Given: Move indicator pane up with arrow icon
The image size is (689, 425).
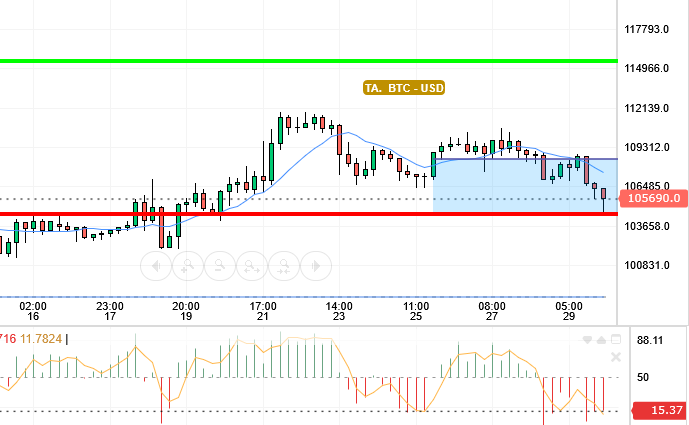Looking at the screenshot, I should tap(602, 340).
